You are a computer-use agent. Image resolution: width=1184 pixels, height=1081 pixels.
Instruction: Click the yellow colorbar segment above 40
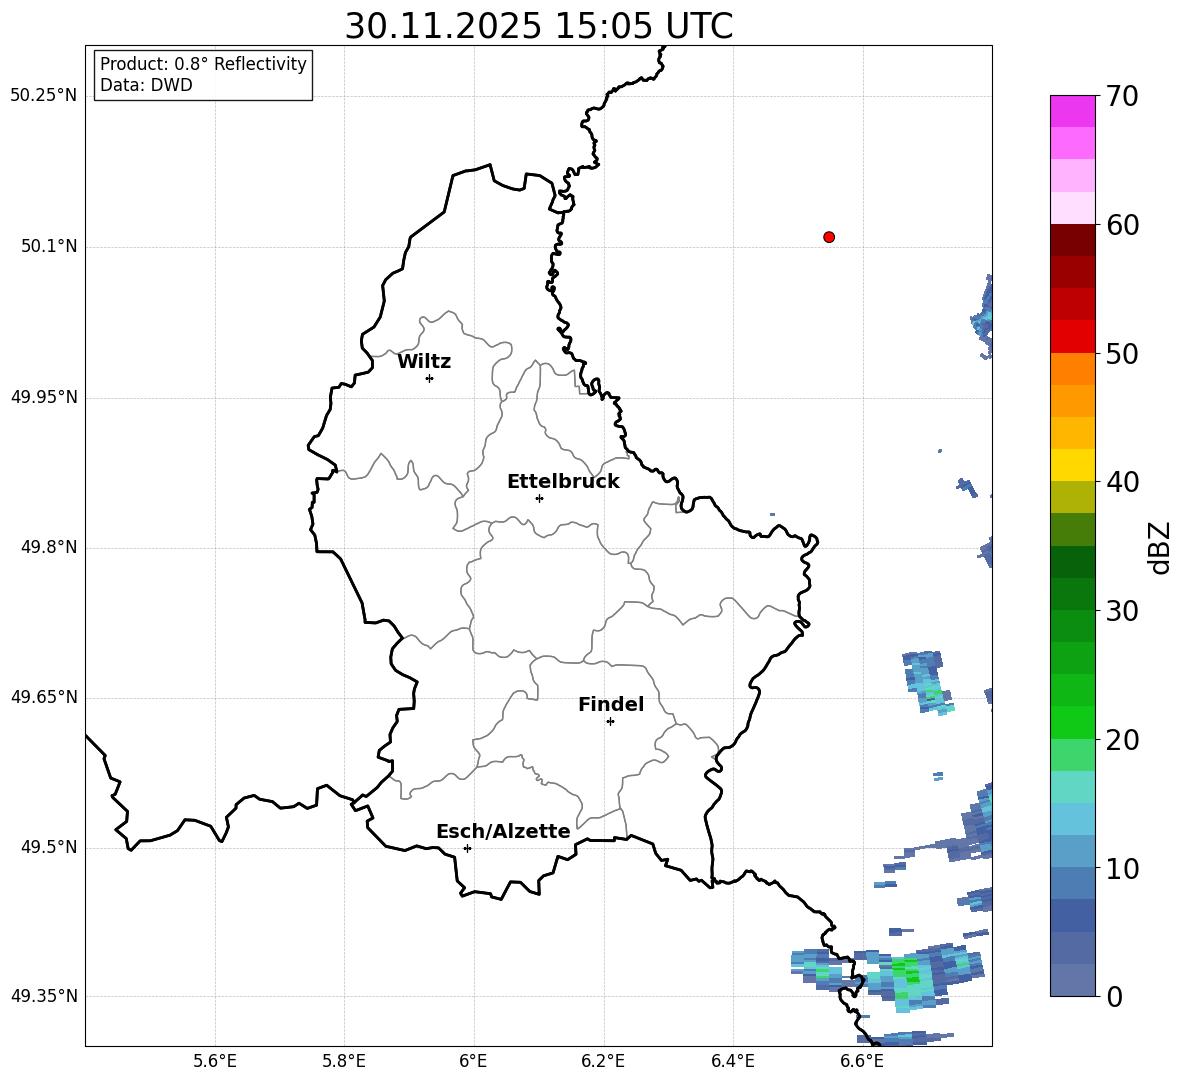(x=1072, y=465)
